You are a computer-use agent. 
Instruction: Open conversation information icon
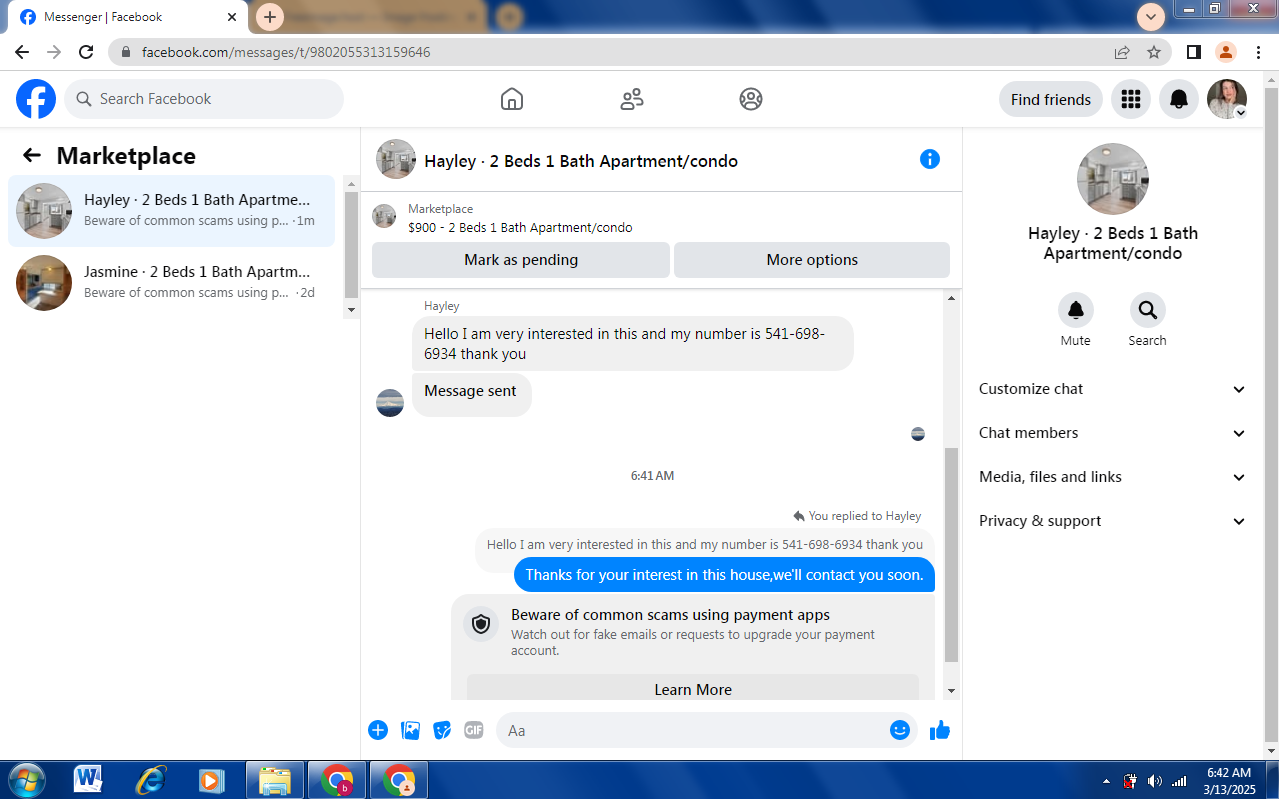930,159
